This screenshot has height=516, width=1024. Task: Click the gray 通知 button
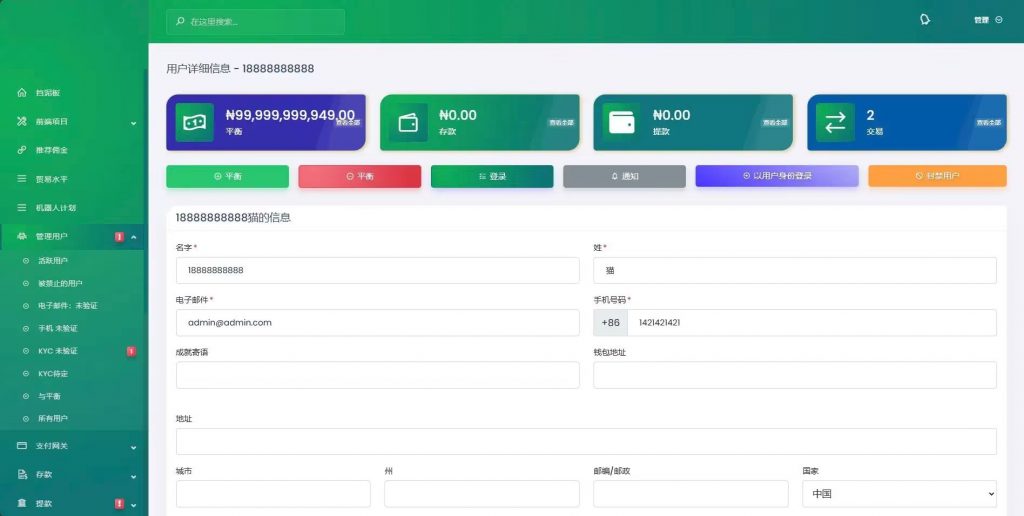click(x=624, y=176)
